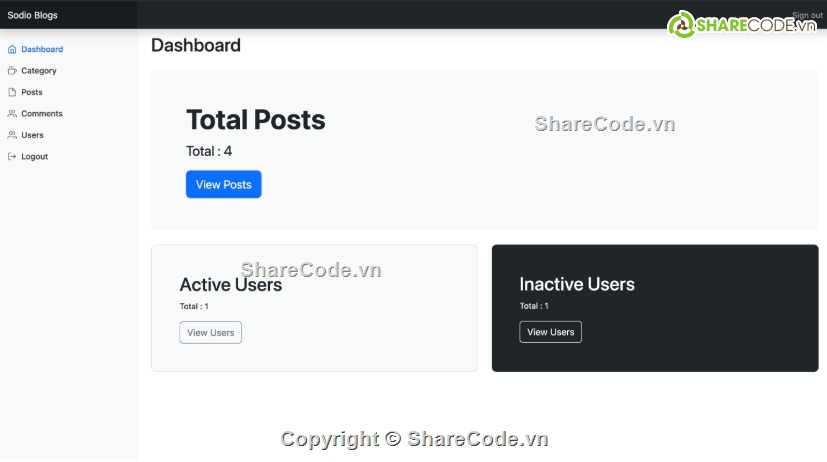Click 'Total : 1' in Active Users card
Viewport: 827px width, 462px height.
pyautogui.click(x=194, y=306)
